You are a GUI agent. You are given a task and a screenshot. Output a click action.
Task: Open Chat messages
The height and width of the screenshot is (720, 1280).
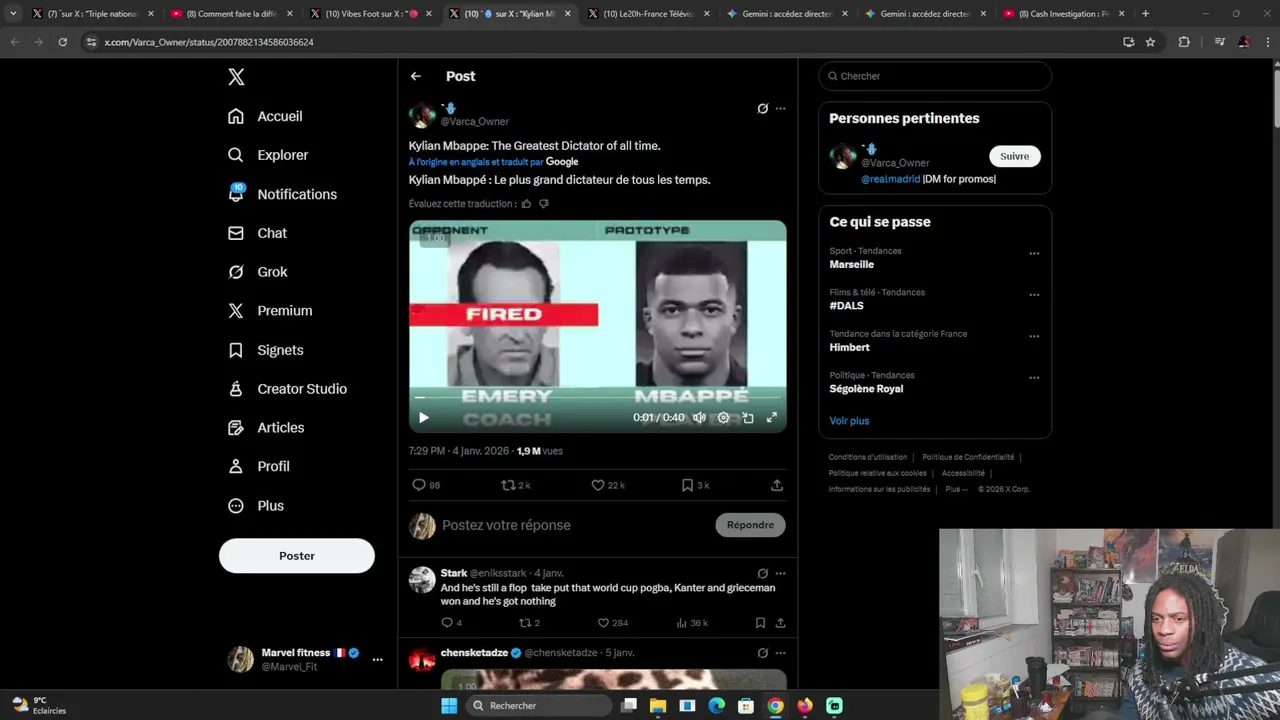click(x=257, y=233)
